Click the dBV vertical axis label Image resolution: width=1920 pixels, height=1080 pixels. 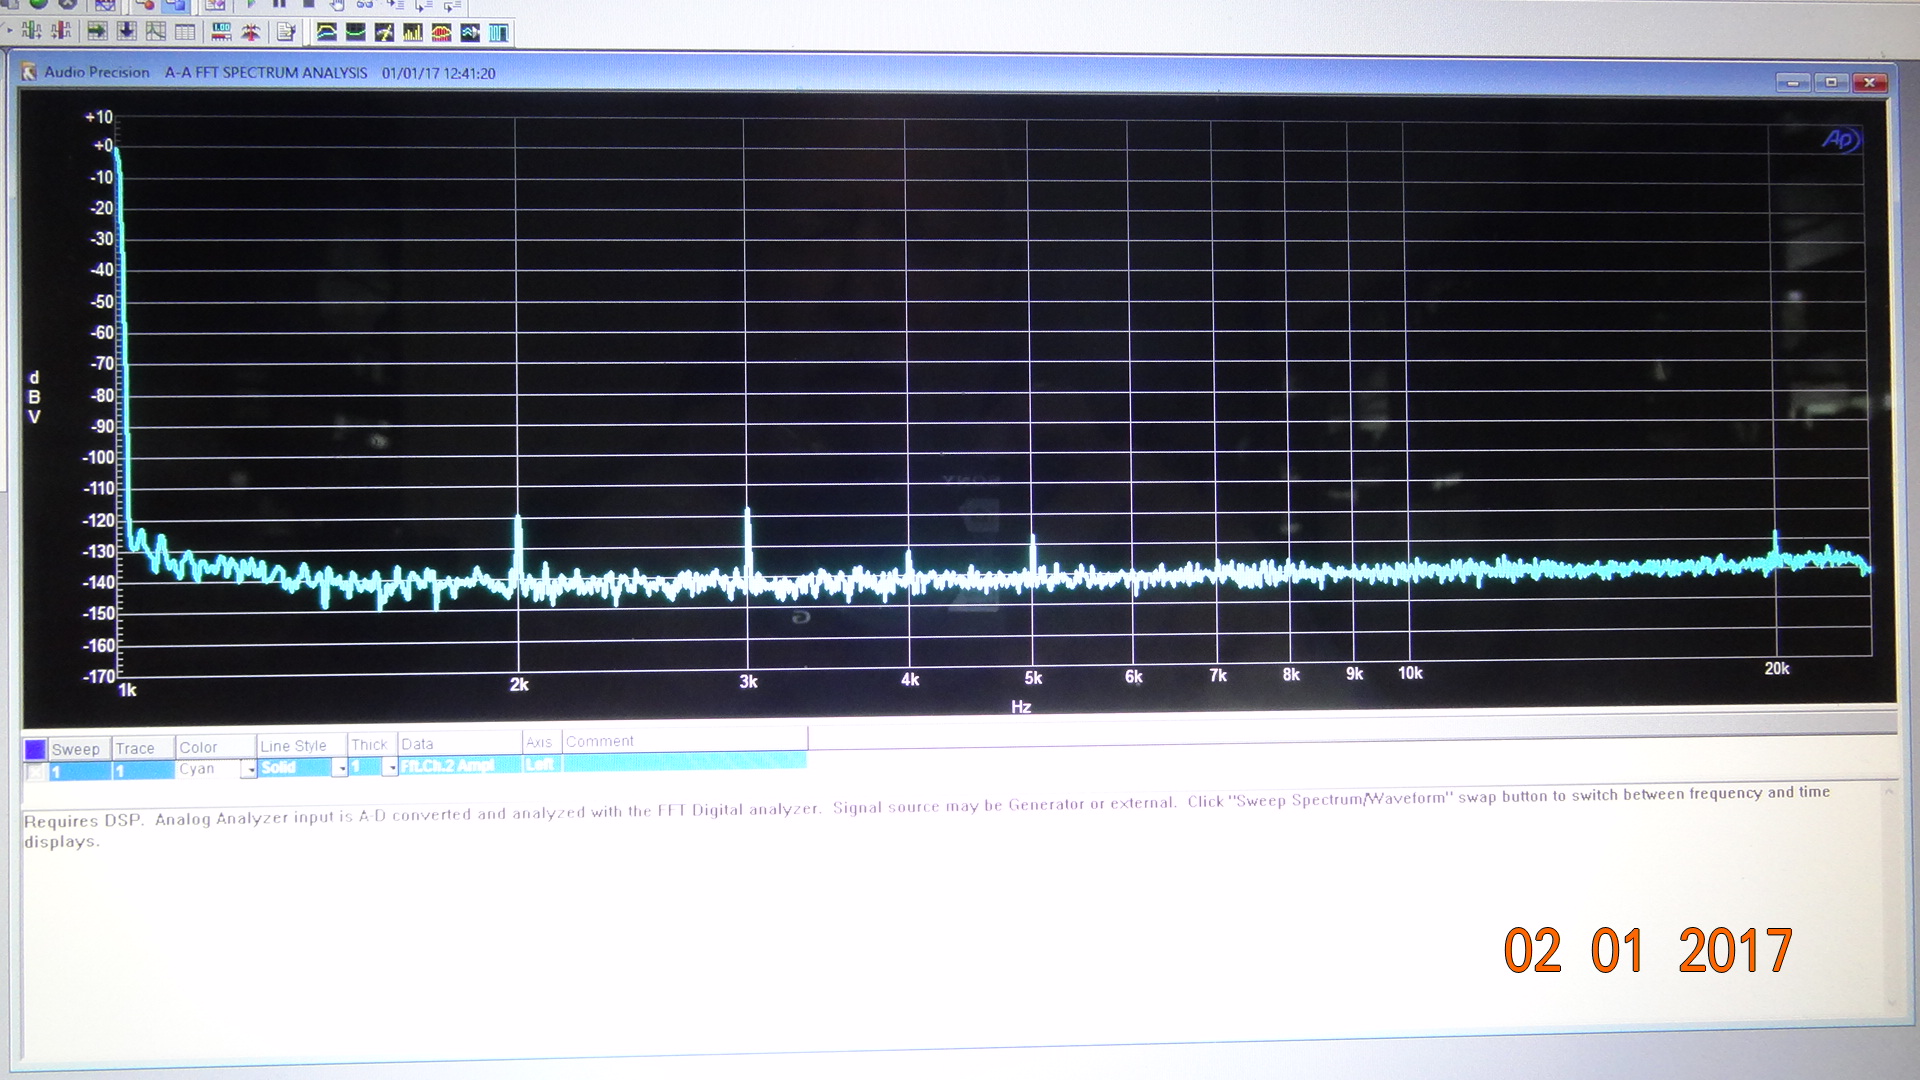pos(34,397)
